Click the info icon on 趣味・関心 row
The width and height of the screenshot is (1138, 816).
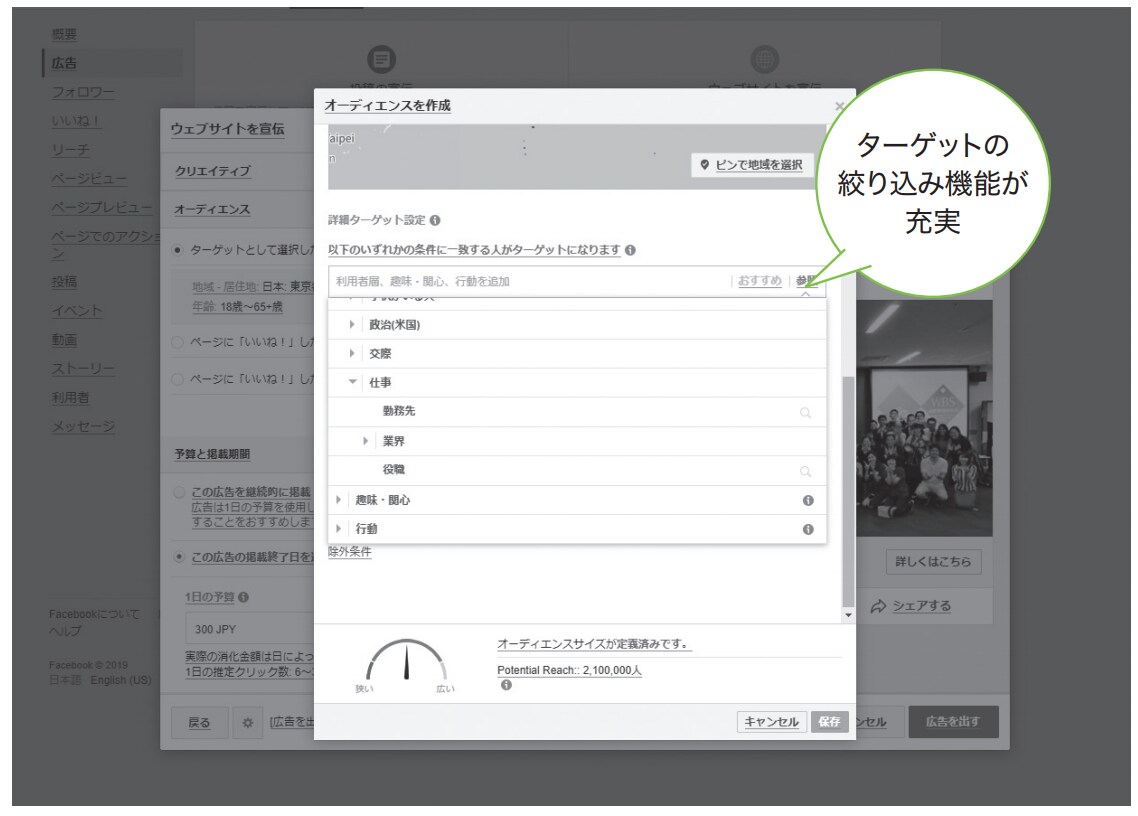pos(808,501)
